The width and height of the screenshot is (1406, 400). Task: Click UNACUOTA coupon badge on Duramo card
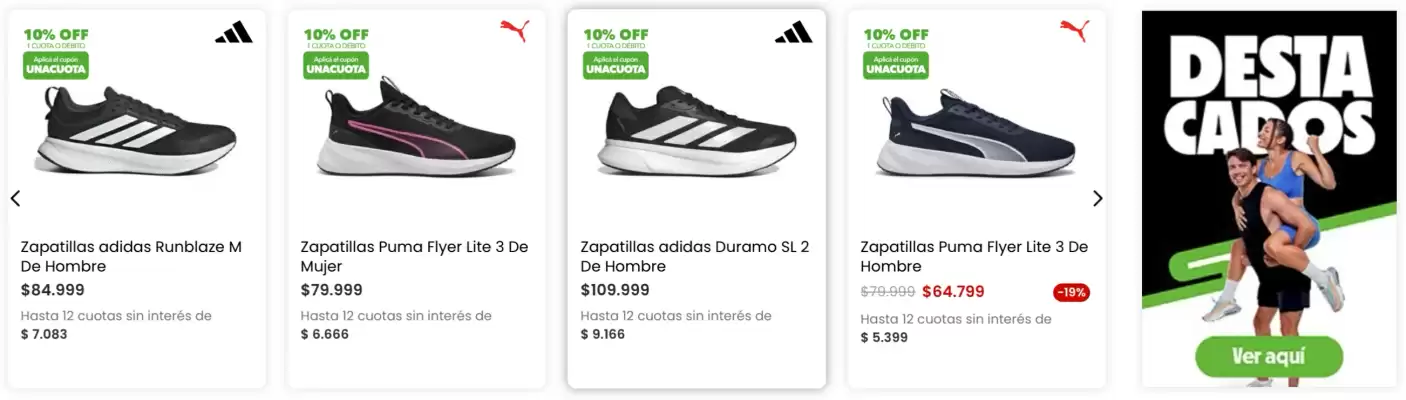[616, 65]
